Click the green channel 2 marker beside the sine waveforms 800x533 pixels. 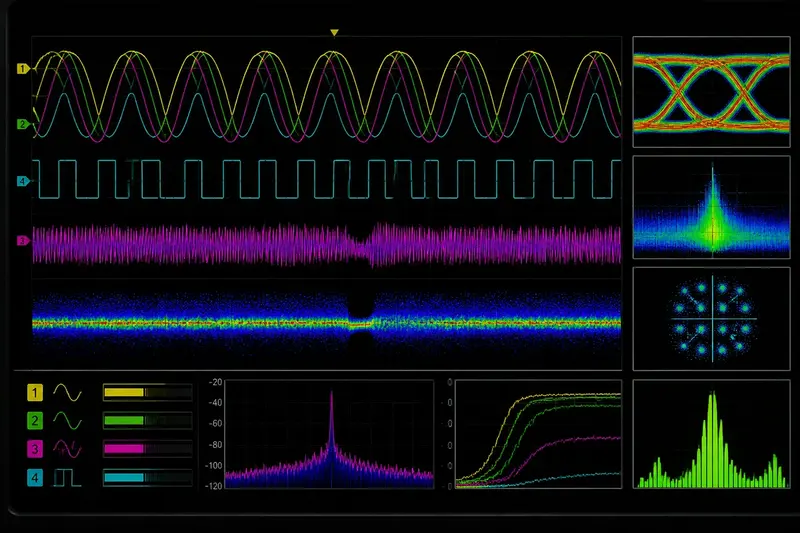22,124
